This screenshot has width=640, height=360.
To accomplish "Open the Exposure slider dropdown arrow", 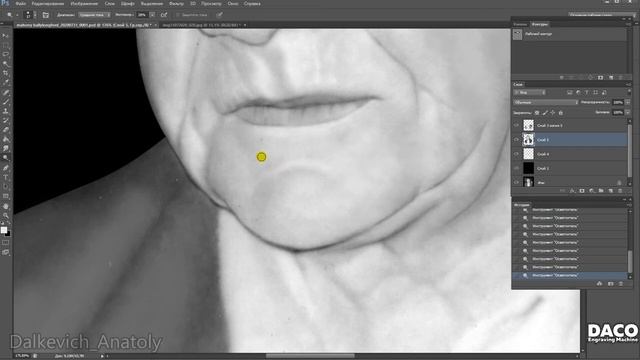I will pos(152,15).
